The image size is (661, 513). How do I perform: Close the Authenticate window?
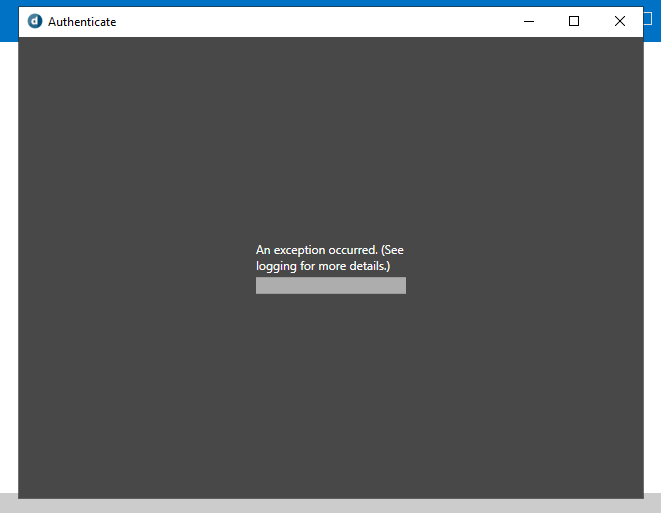point(620,21)
